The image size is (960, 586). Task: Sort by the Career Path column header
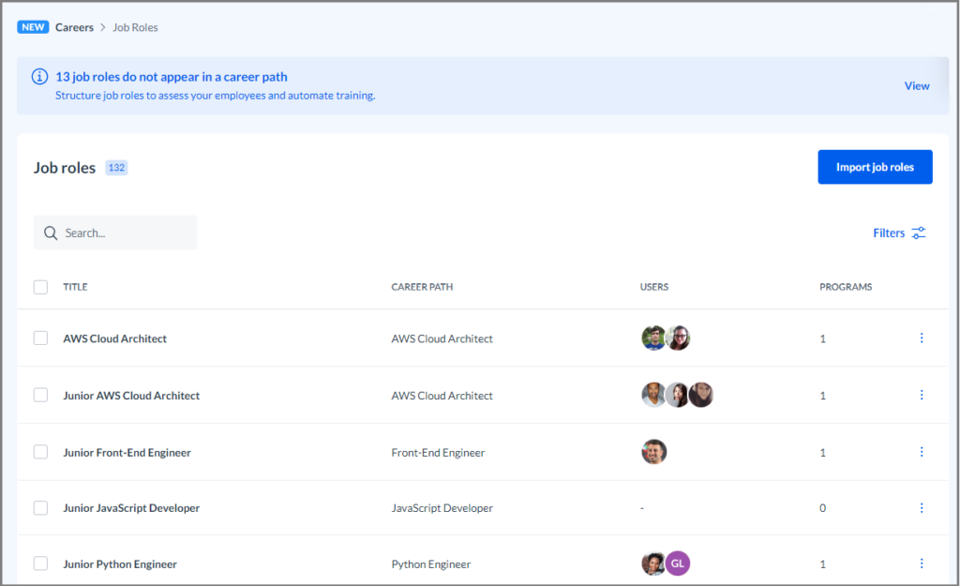pyautogui.click(x=422, y=287)
